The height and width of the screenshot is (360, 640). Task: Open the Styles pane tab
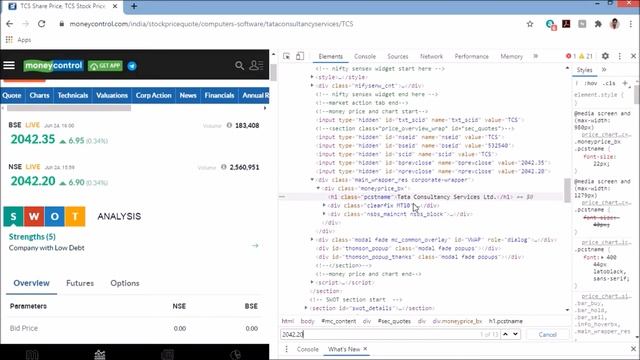tap(584, 70)
